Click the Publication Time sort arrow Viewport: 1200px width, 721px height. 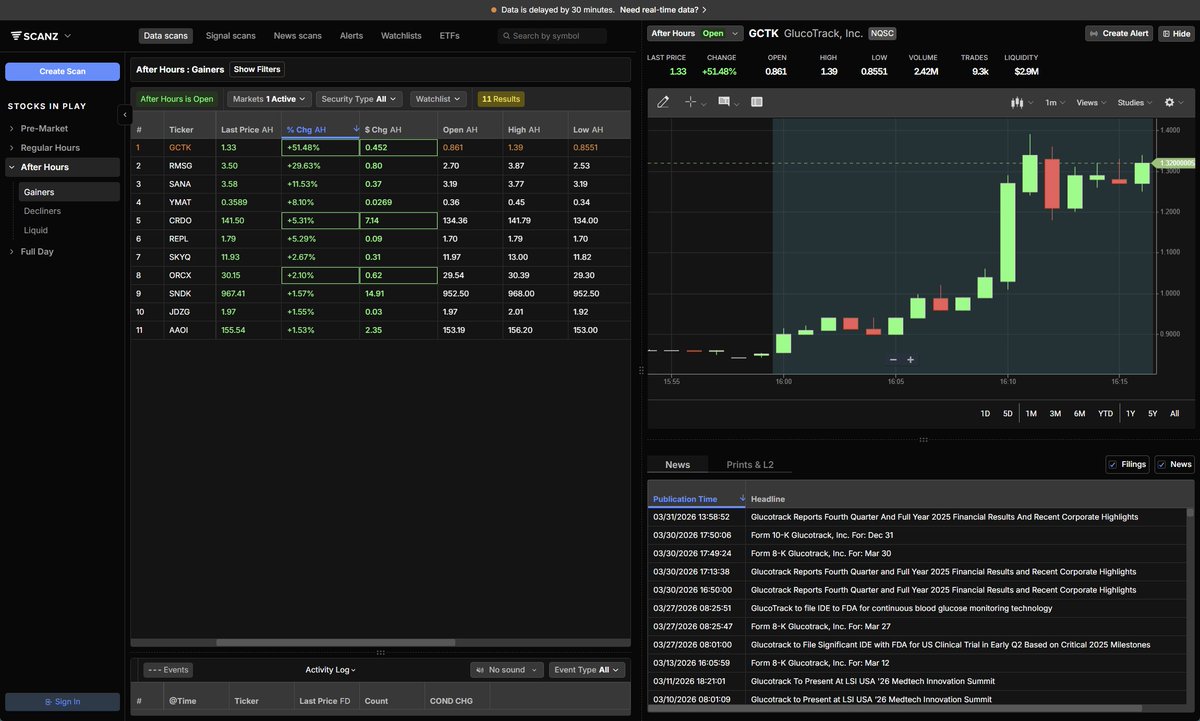pos(742,498)
